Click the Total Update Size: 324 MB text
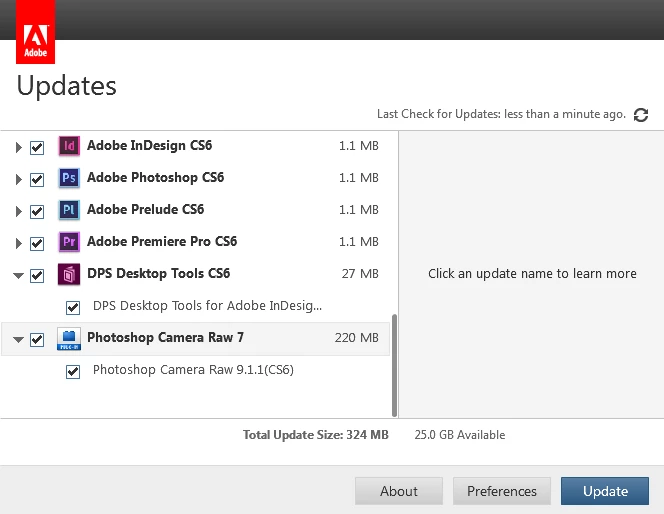This screenshot has height=514, width=664. 315,435
